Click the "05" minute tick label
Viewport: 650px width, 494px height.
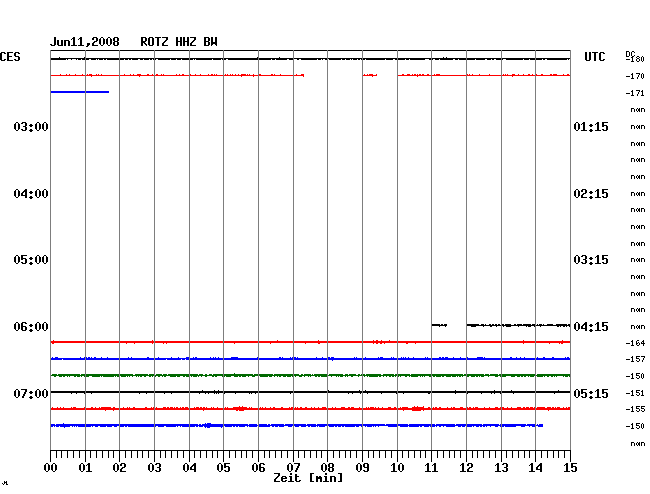(223, 467)
